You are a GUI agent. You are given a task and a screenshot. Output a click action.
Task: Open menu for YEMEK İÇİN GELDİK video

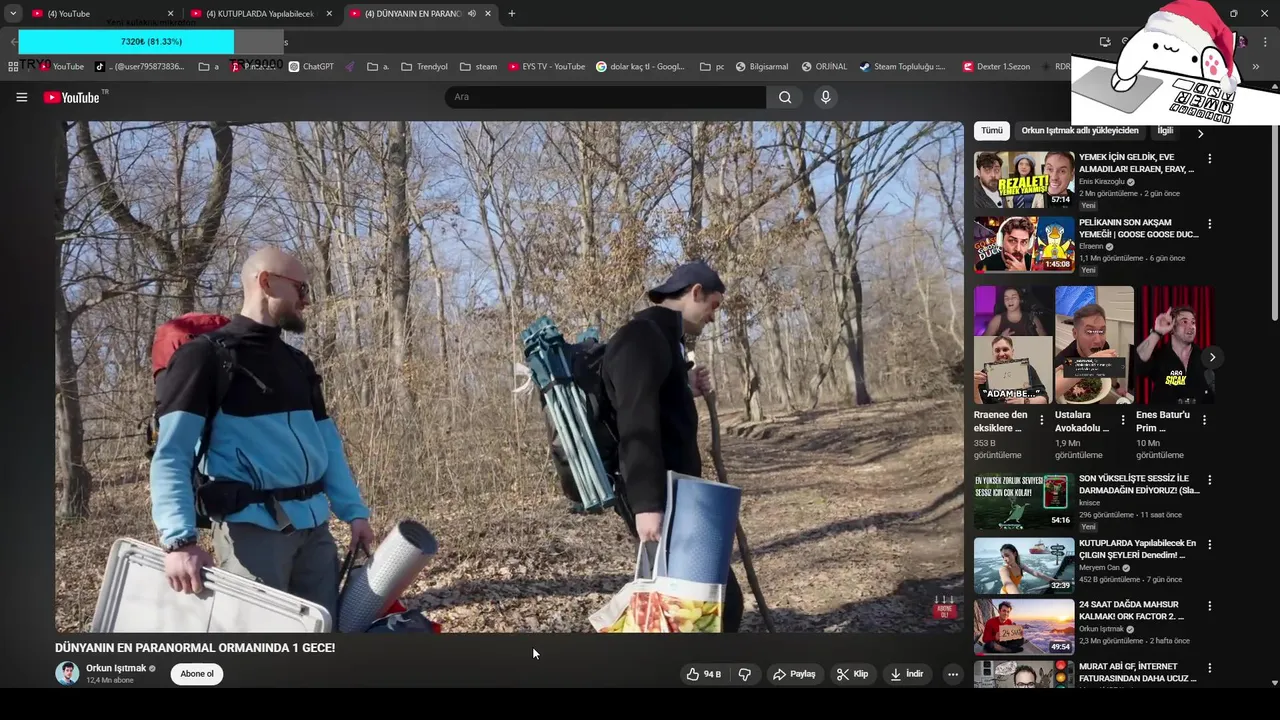coord(1209,159)
